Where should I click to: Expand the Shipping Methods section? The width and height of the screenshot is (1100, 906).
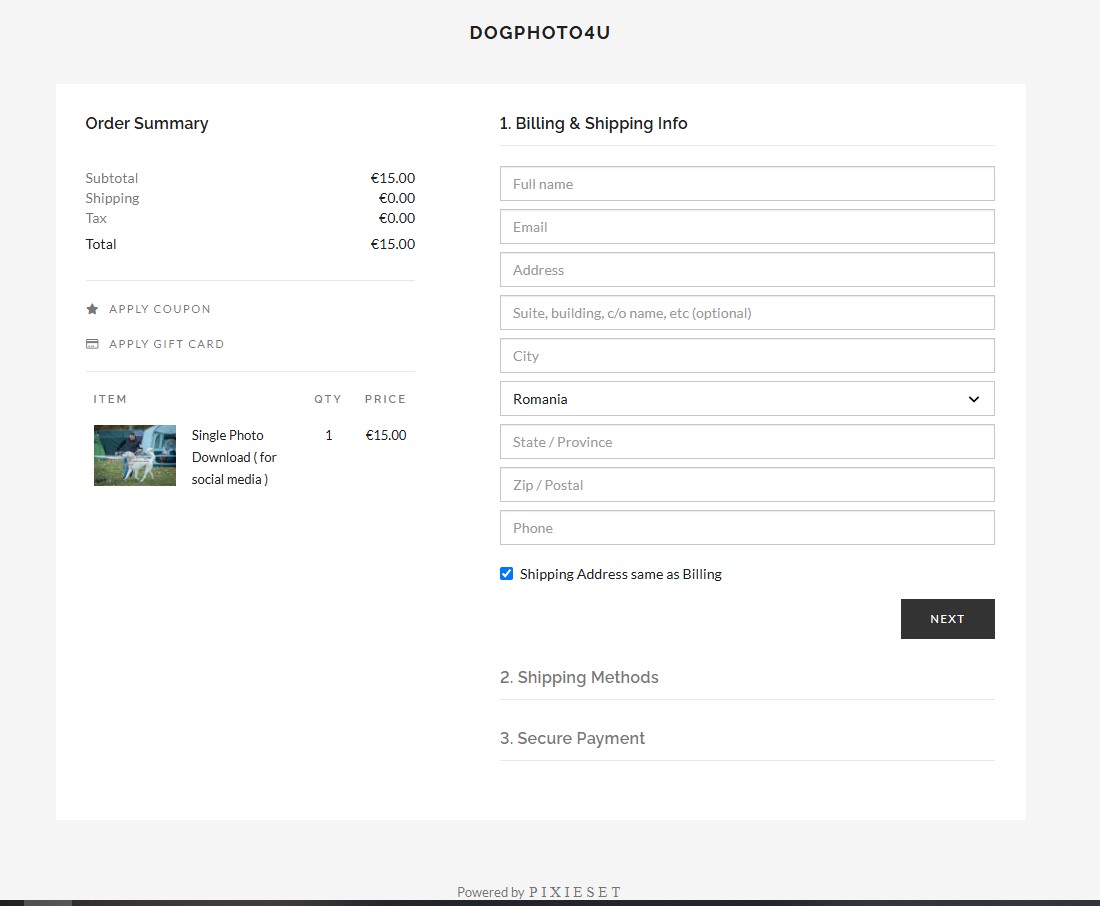579,677
